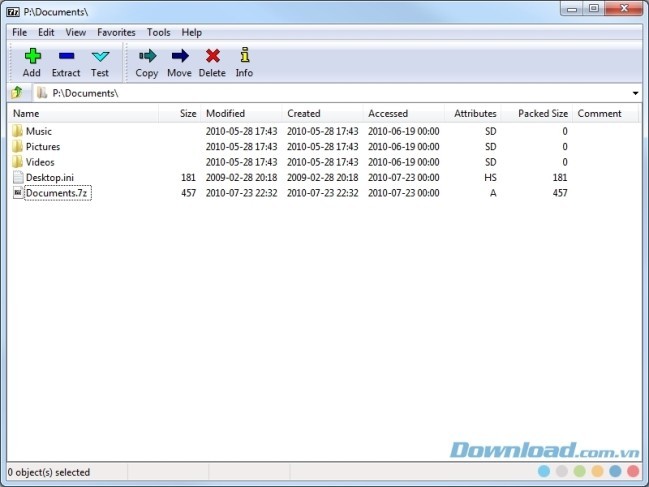Viewport: 649px width, 487px height.
Task: Click the A attribute of Documents.7z
Action: (x=493, y=193)
